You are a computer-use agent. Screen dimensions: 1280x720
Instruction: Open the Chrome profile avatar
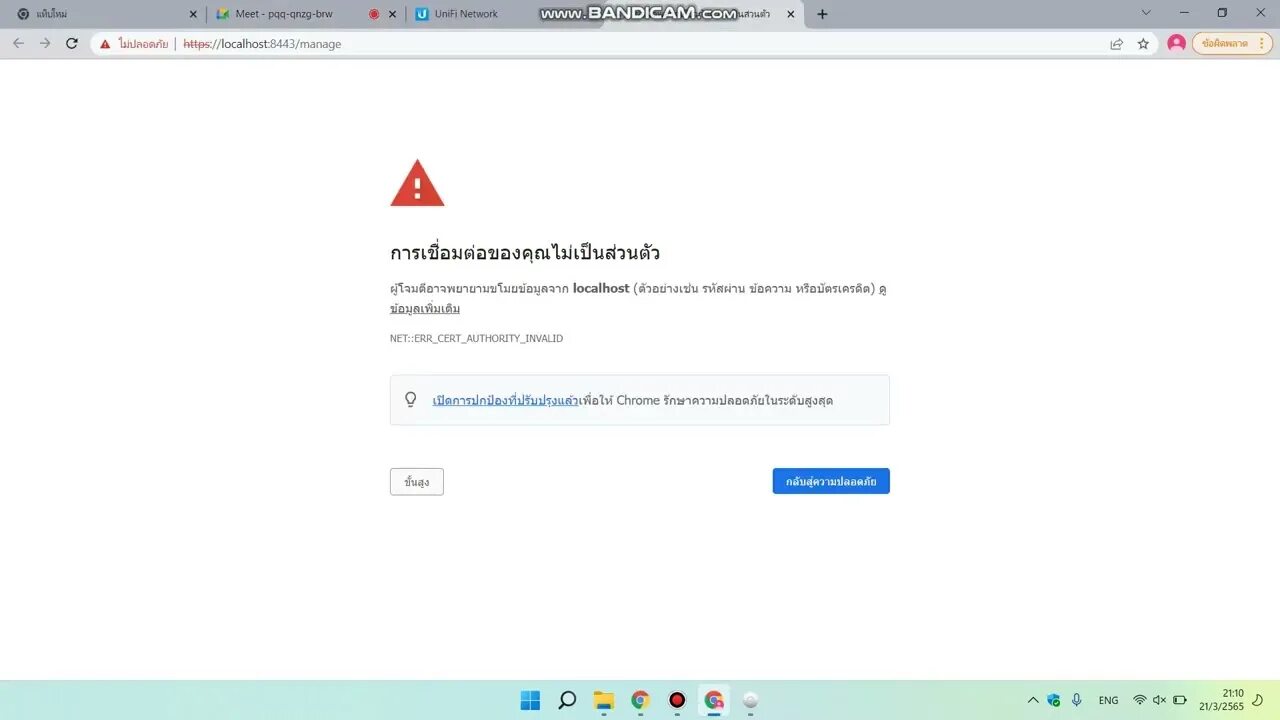[x=1176, y=44]
